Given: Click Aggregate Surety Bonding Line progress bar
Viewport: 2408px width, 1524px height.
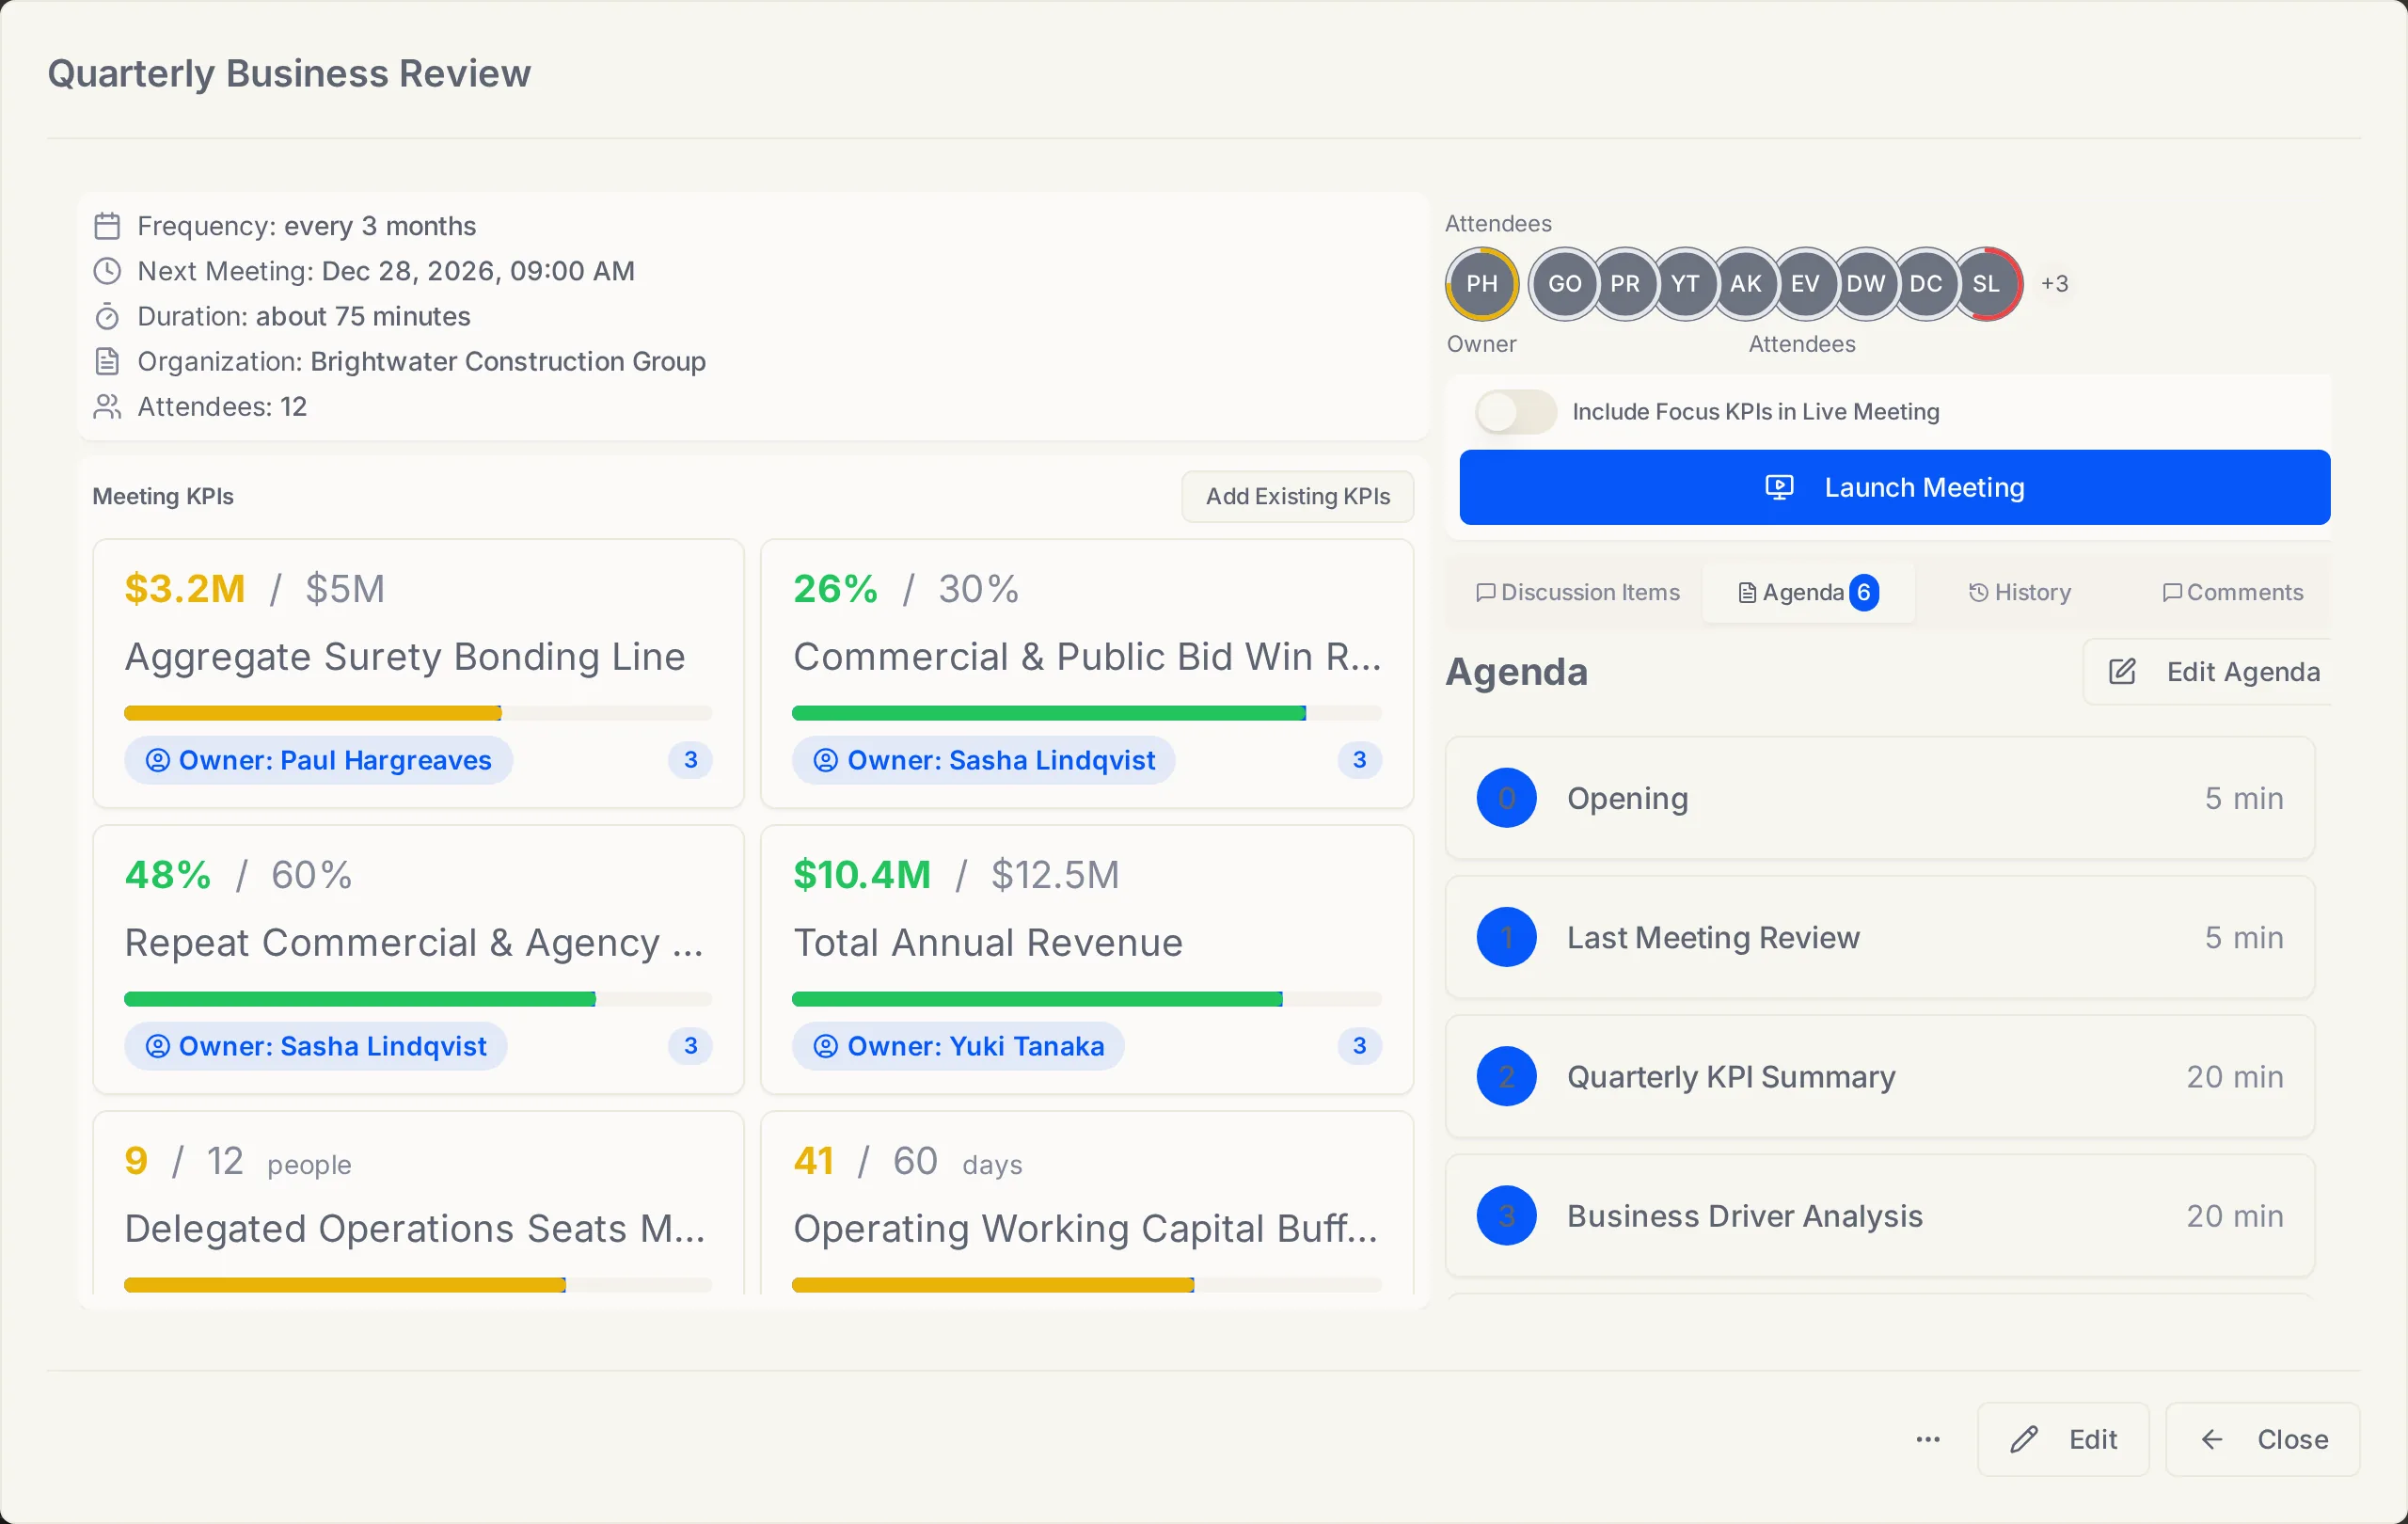Looking at the screenshot, I should 418,713.
